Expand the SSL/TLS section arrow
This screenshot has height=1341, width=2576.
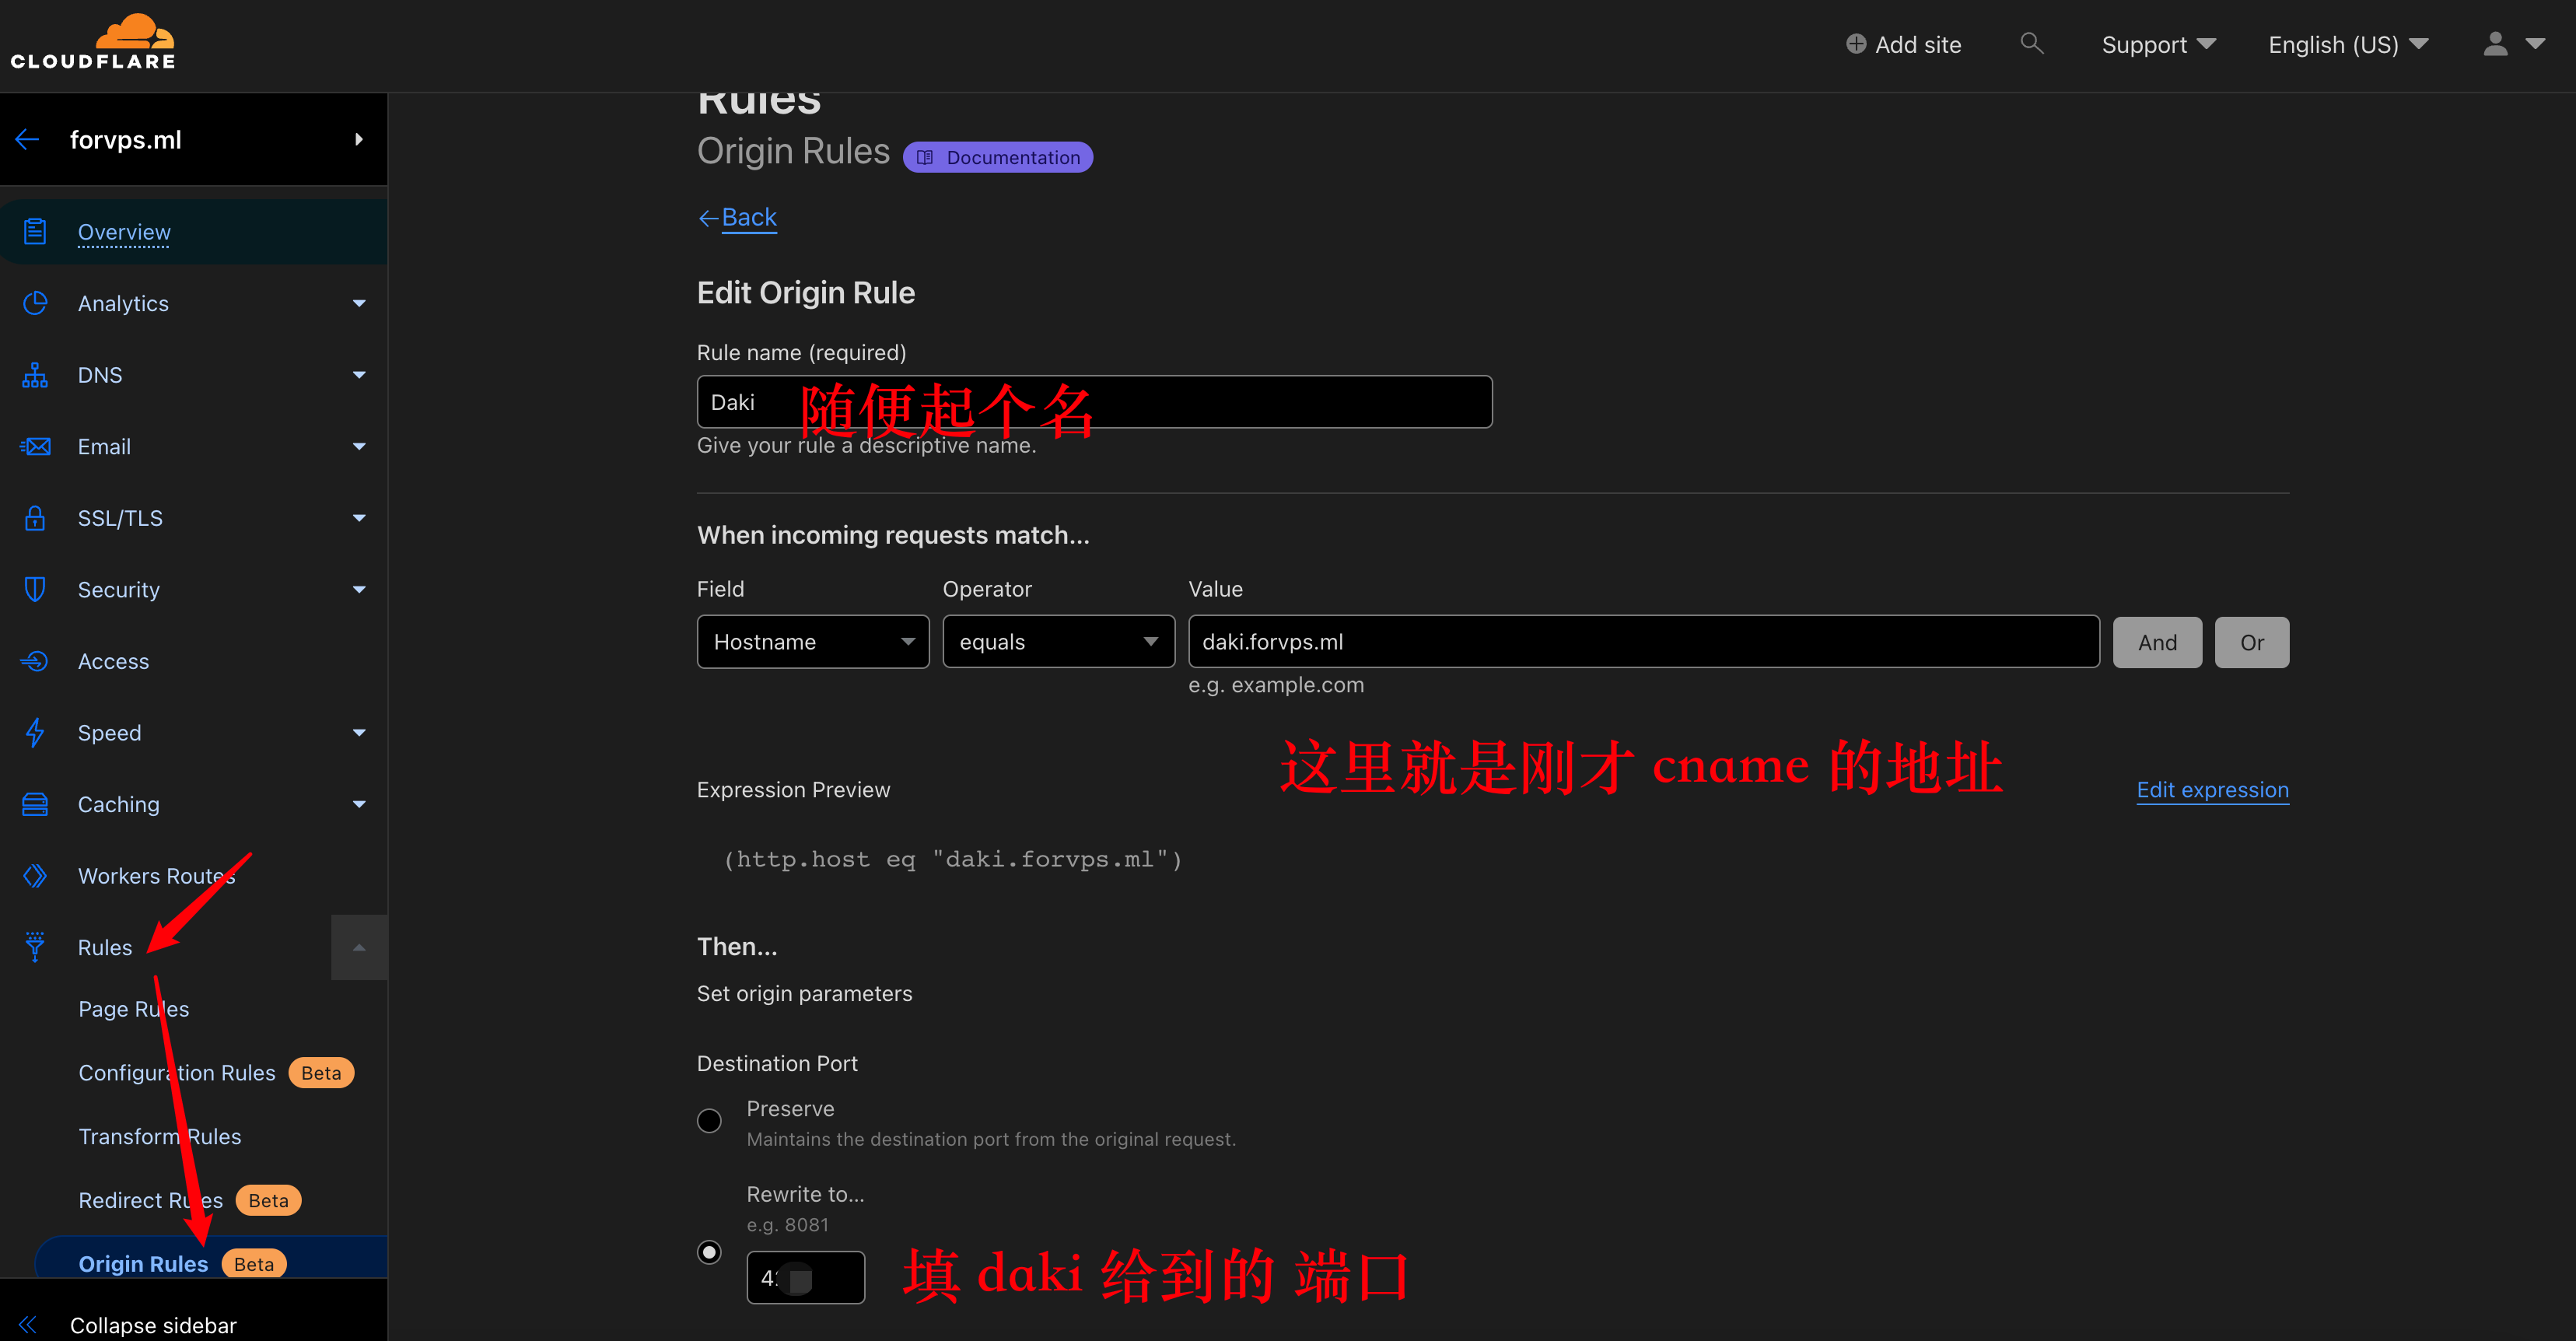point(359,518)
